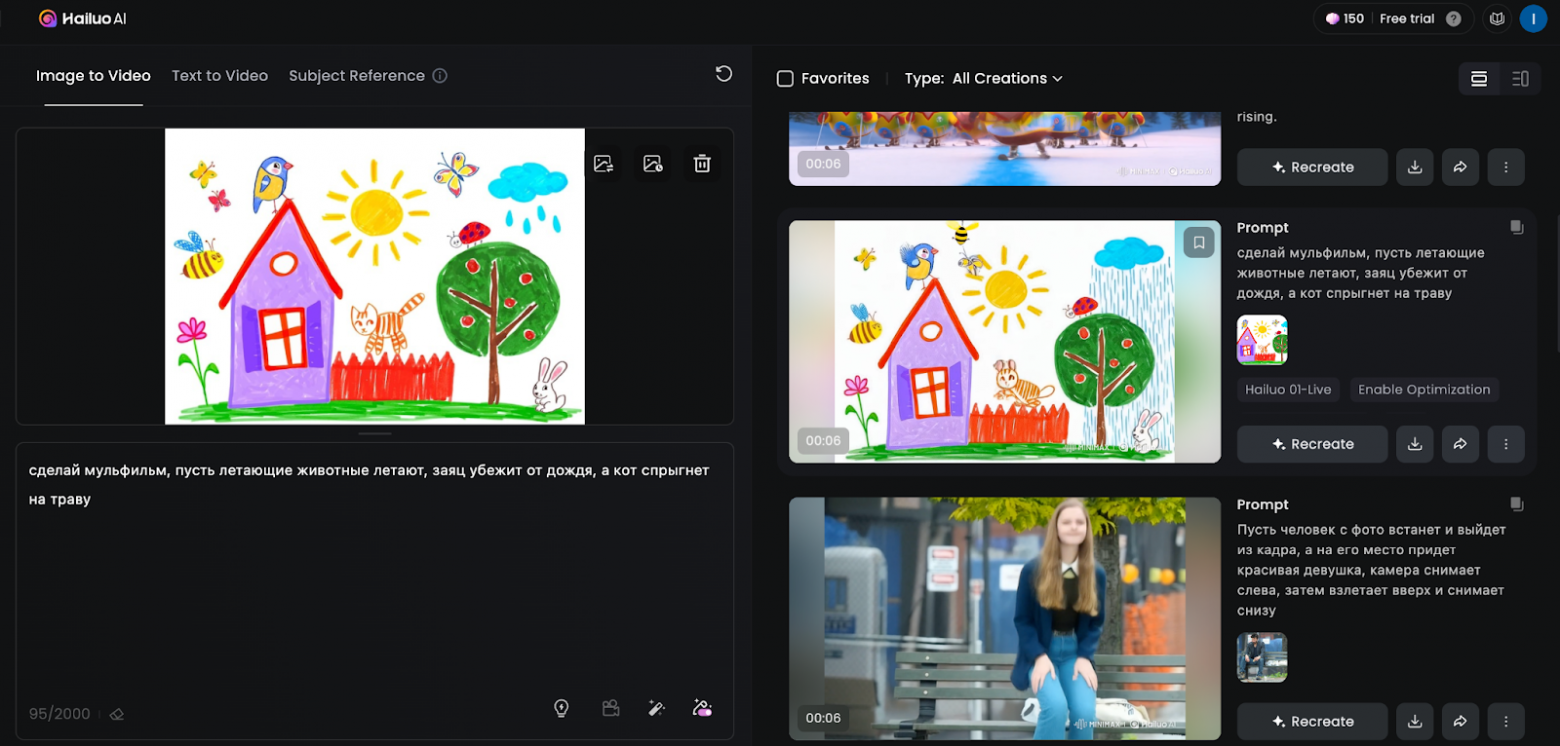Open the lightbulb prompt ideas icon
Image resolution: width=1560 pixels, height=746 pixels.
(x=561, y=708)
